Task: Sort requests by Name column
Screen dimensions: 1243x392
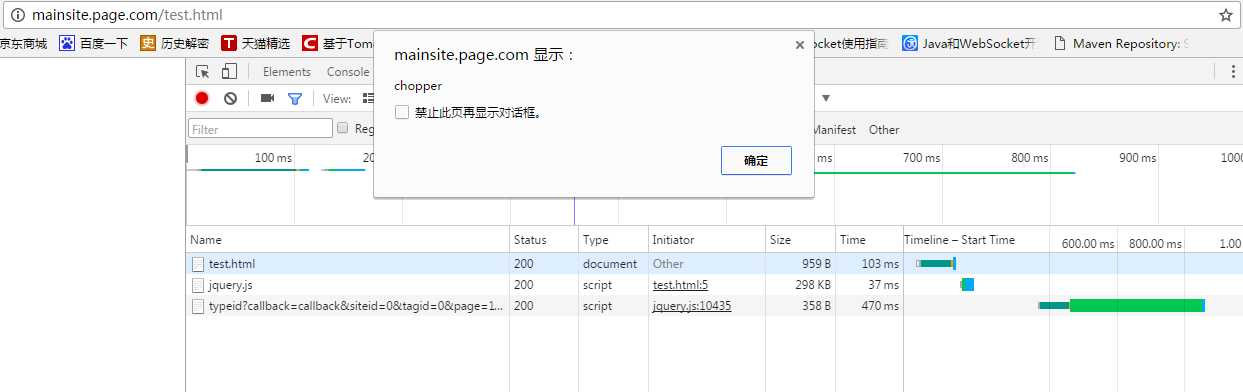Action: pos(347,240)
